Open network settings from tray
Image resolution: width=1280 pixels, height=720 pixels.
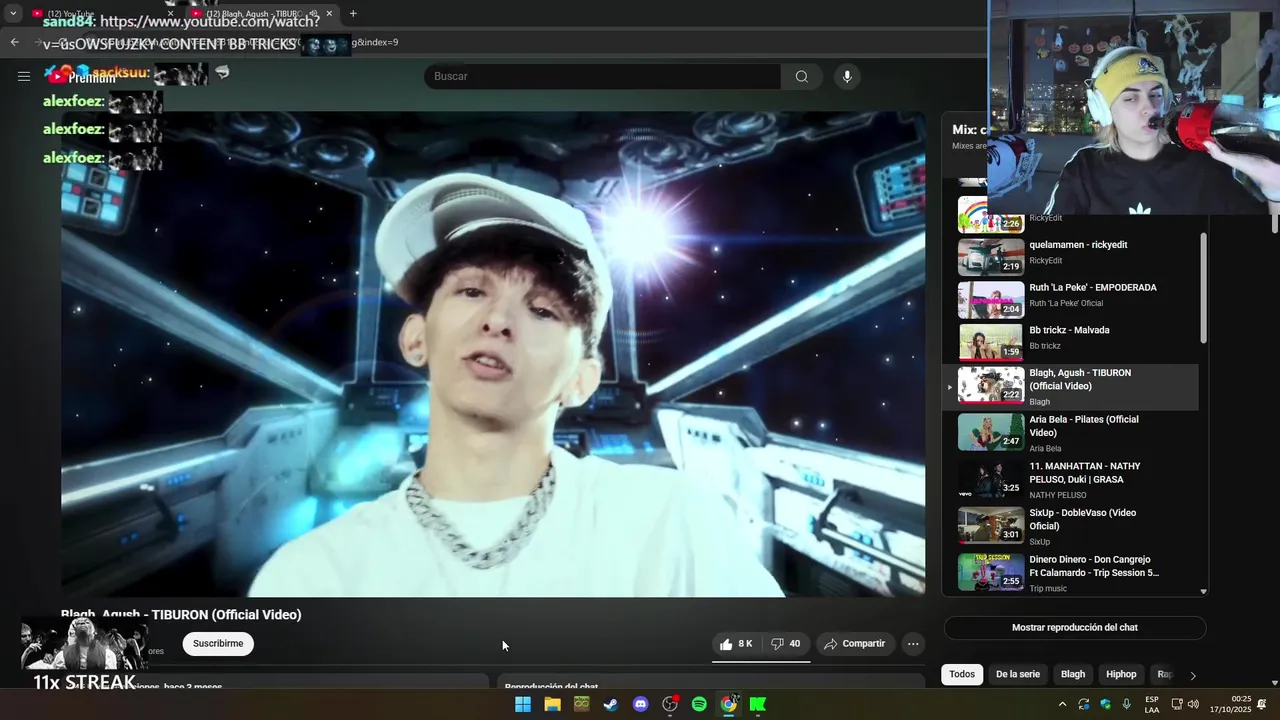coord(1177,704)
